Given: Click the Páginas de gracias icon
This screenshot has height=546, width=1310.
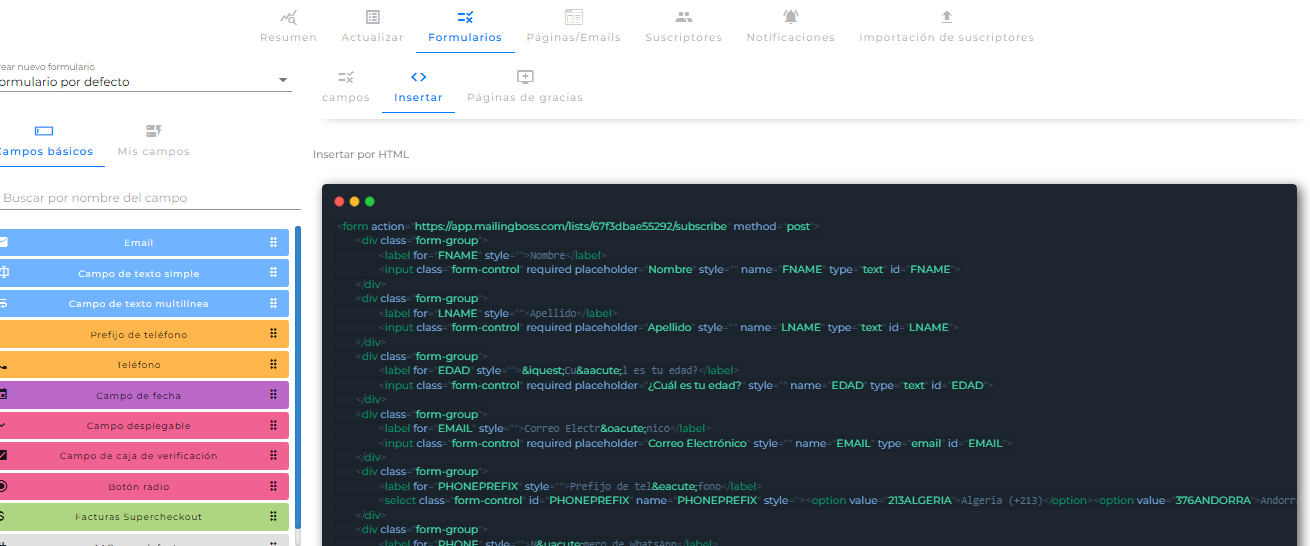Looking at the screenshot, I should pyautogui.click(x=525, y=77).
